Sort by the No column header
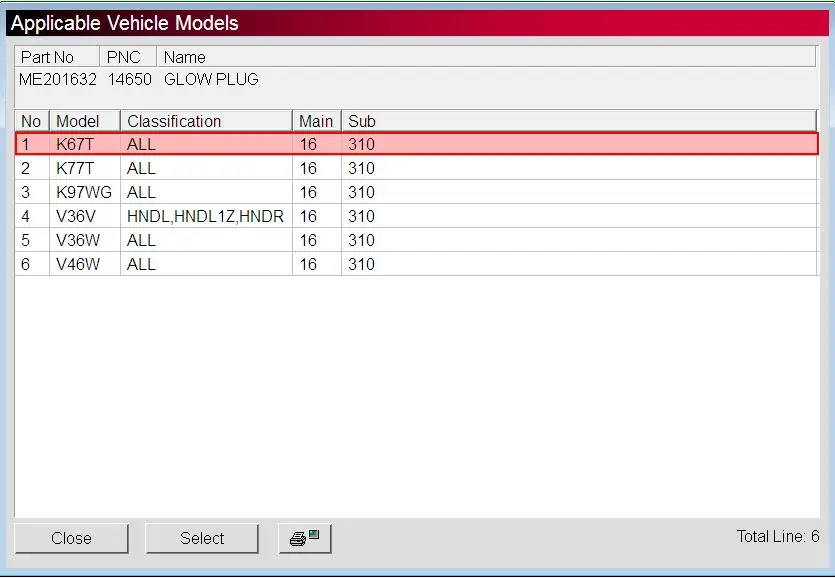Screen dimensions: 835x578 [32, 121]
